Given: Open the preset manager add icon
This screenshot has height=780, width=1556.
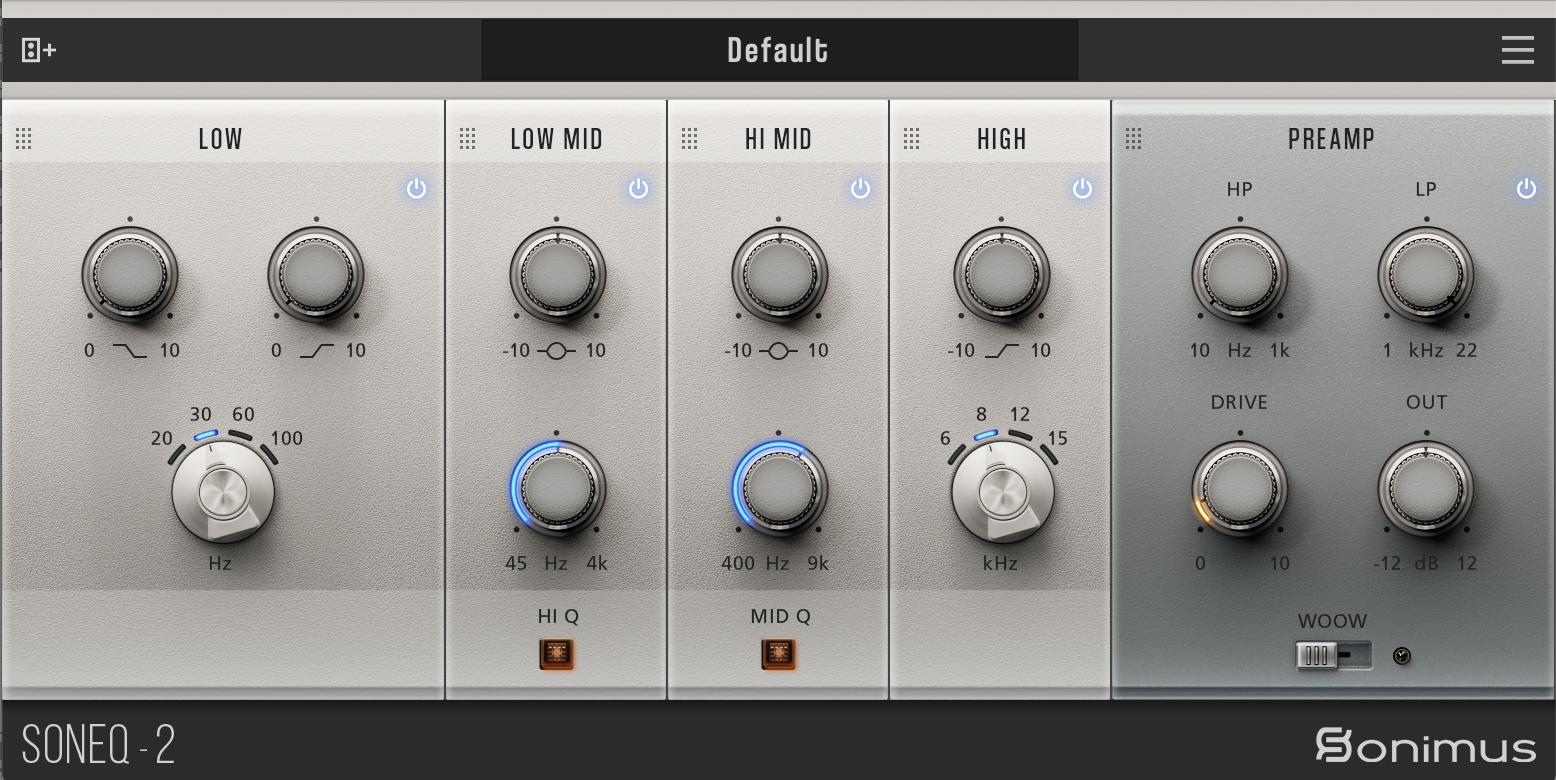Looking at the screenshot, I should point(38,50).
